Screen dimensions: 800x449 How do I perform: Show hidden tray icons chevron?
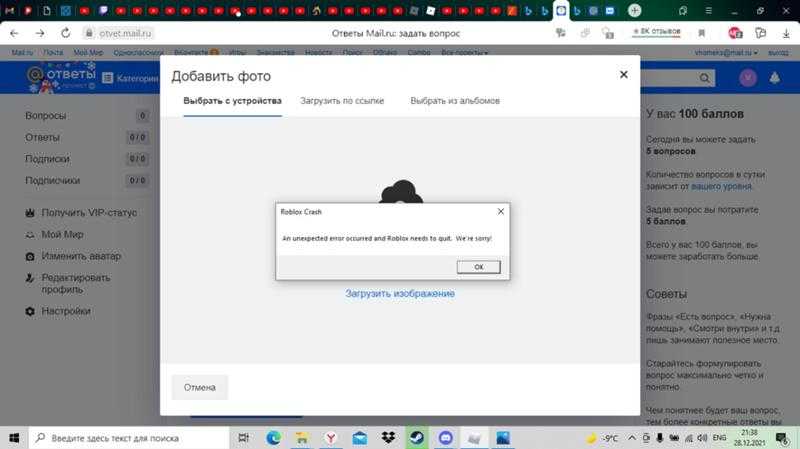632,438
